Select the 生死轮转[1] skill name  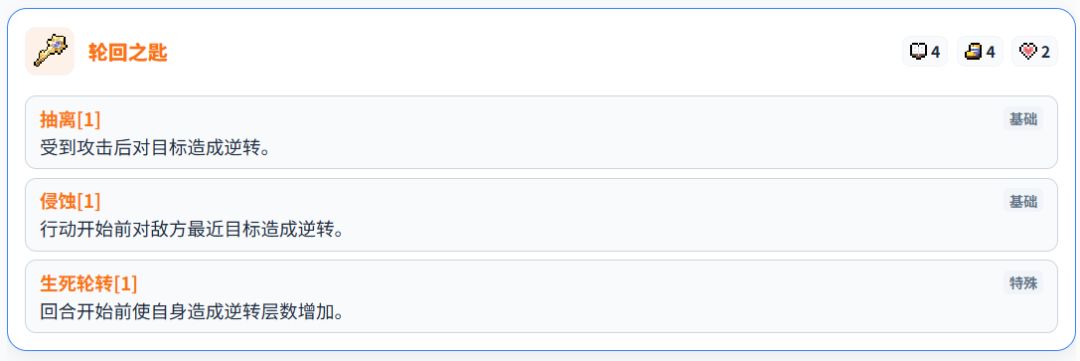tap(89, 283)
